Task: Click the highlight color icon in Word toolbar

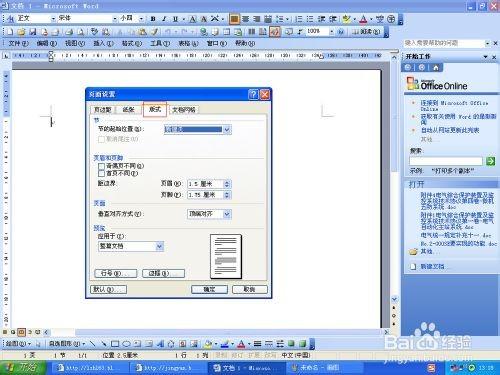Action: point(347,19)
